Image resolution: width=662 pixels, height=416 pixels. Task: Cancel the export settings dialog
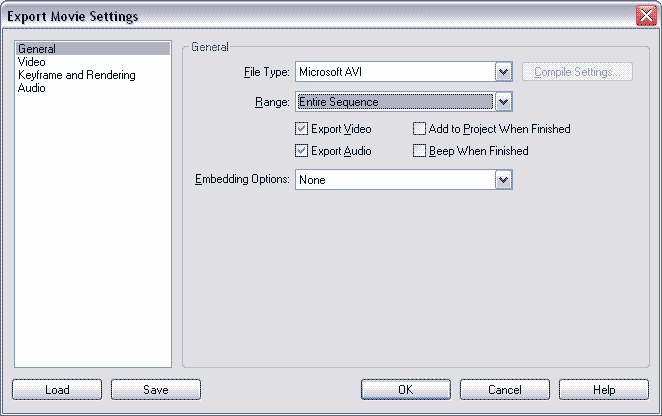[505, 389]
